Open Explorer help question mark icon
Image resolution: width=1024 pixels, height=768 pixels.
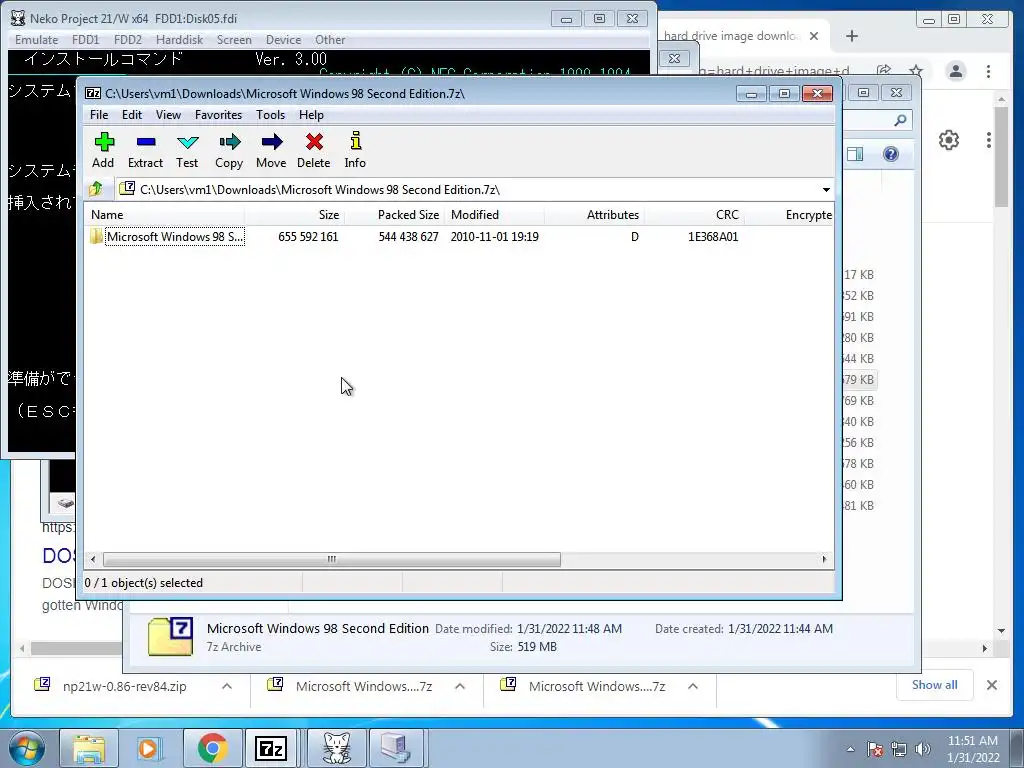[891, 154]
